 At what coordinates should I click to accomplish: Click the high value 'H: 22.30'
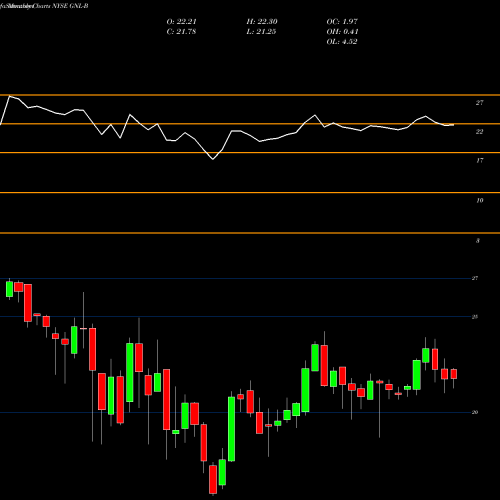262,22
